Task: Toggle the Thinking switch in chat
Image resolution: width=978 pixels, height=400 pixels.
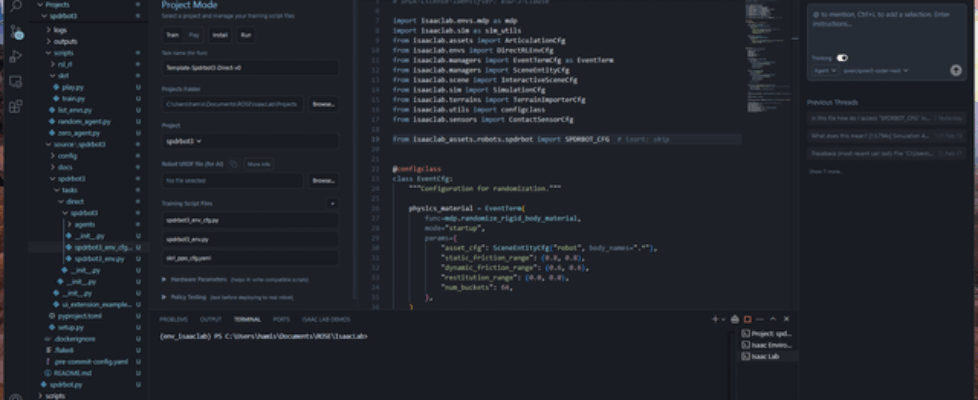Action: 842,58
